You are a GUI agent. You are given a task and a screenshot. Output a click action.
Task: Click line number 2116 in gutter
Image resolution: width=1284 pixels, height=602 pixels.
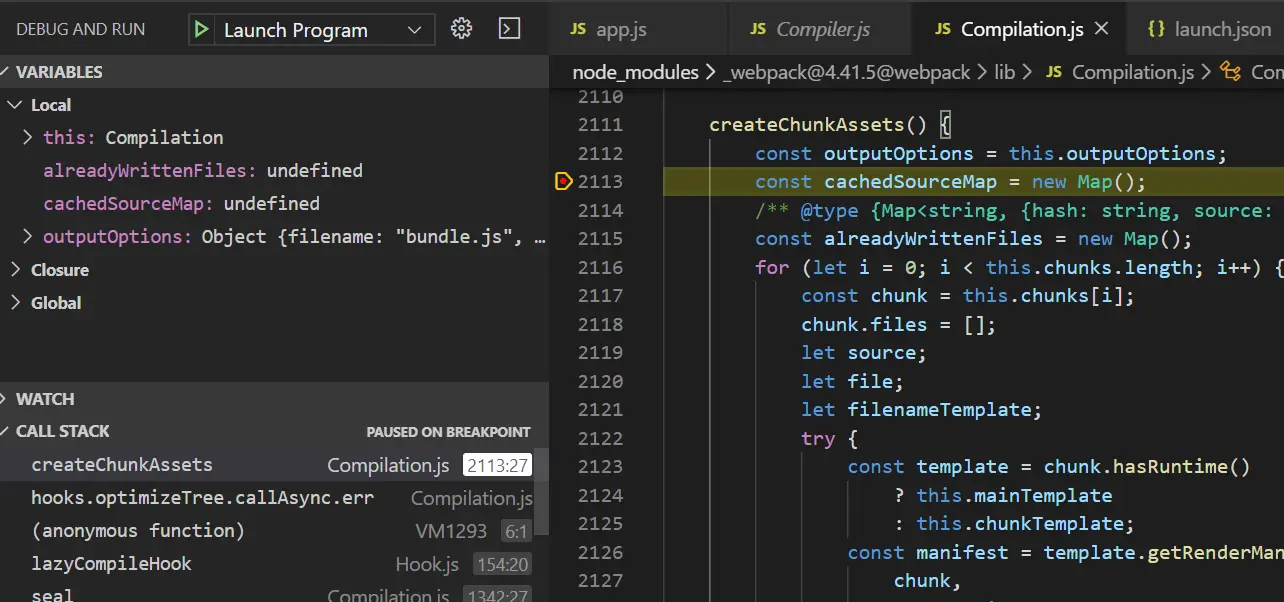pyautogui.click(x=600, y=268)
